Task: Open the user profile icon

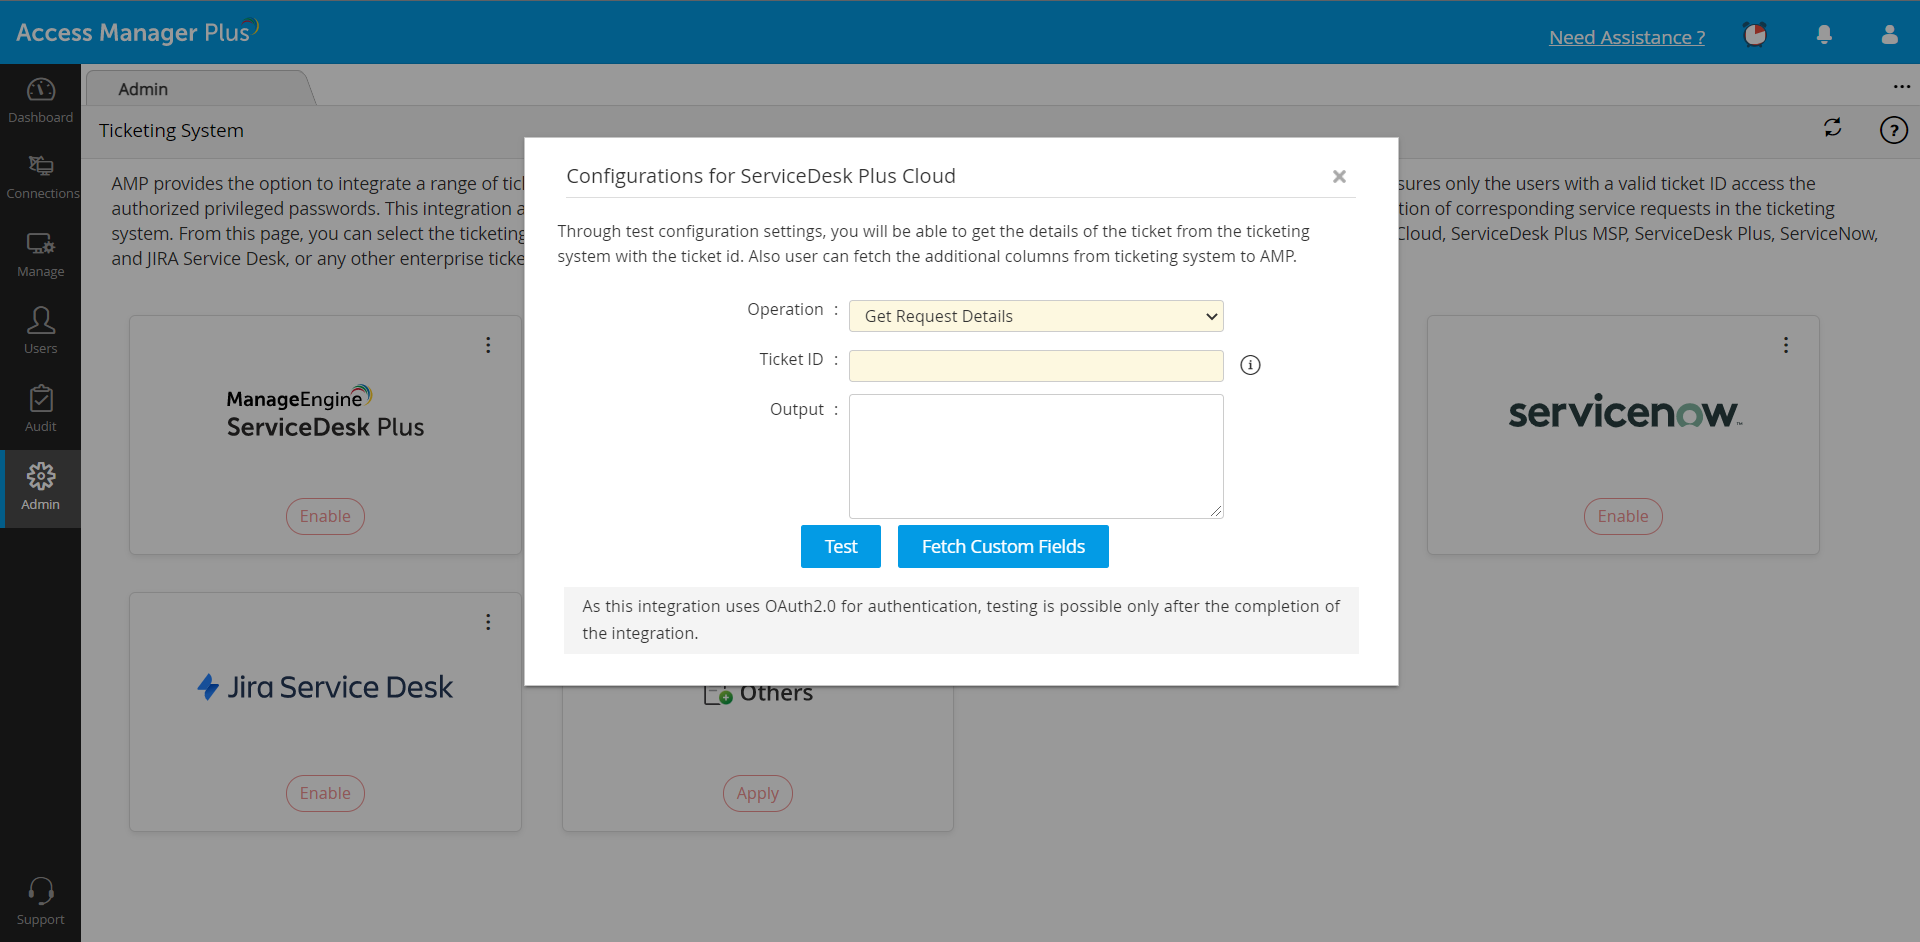Action: click(1889, 35)
